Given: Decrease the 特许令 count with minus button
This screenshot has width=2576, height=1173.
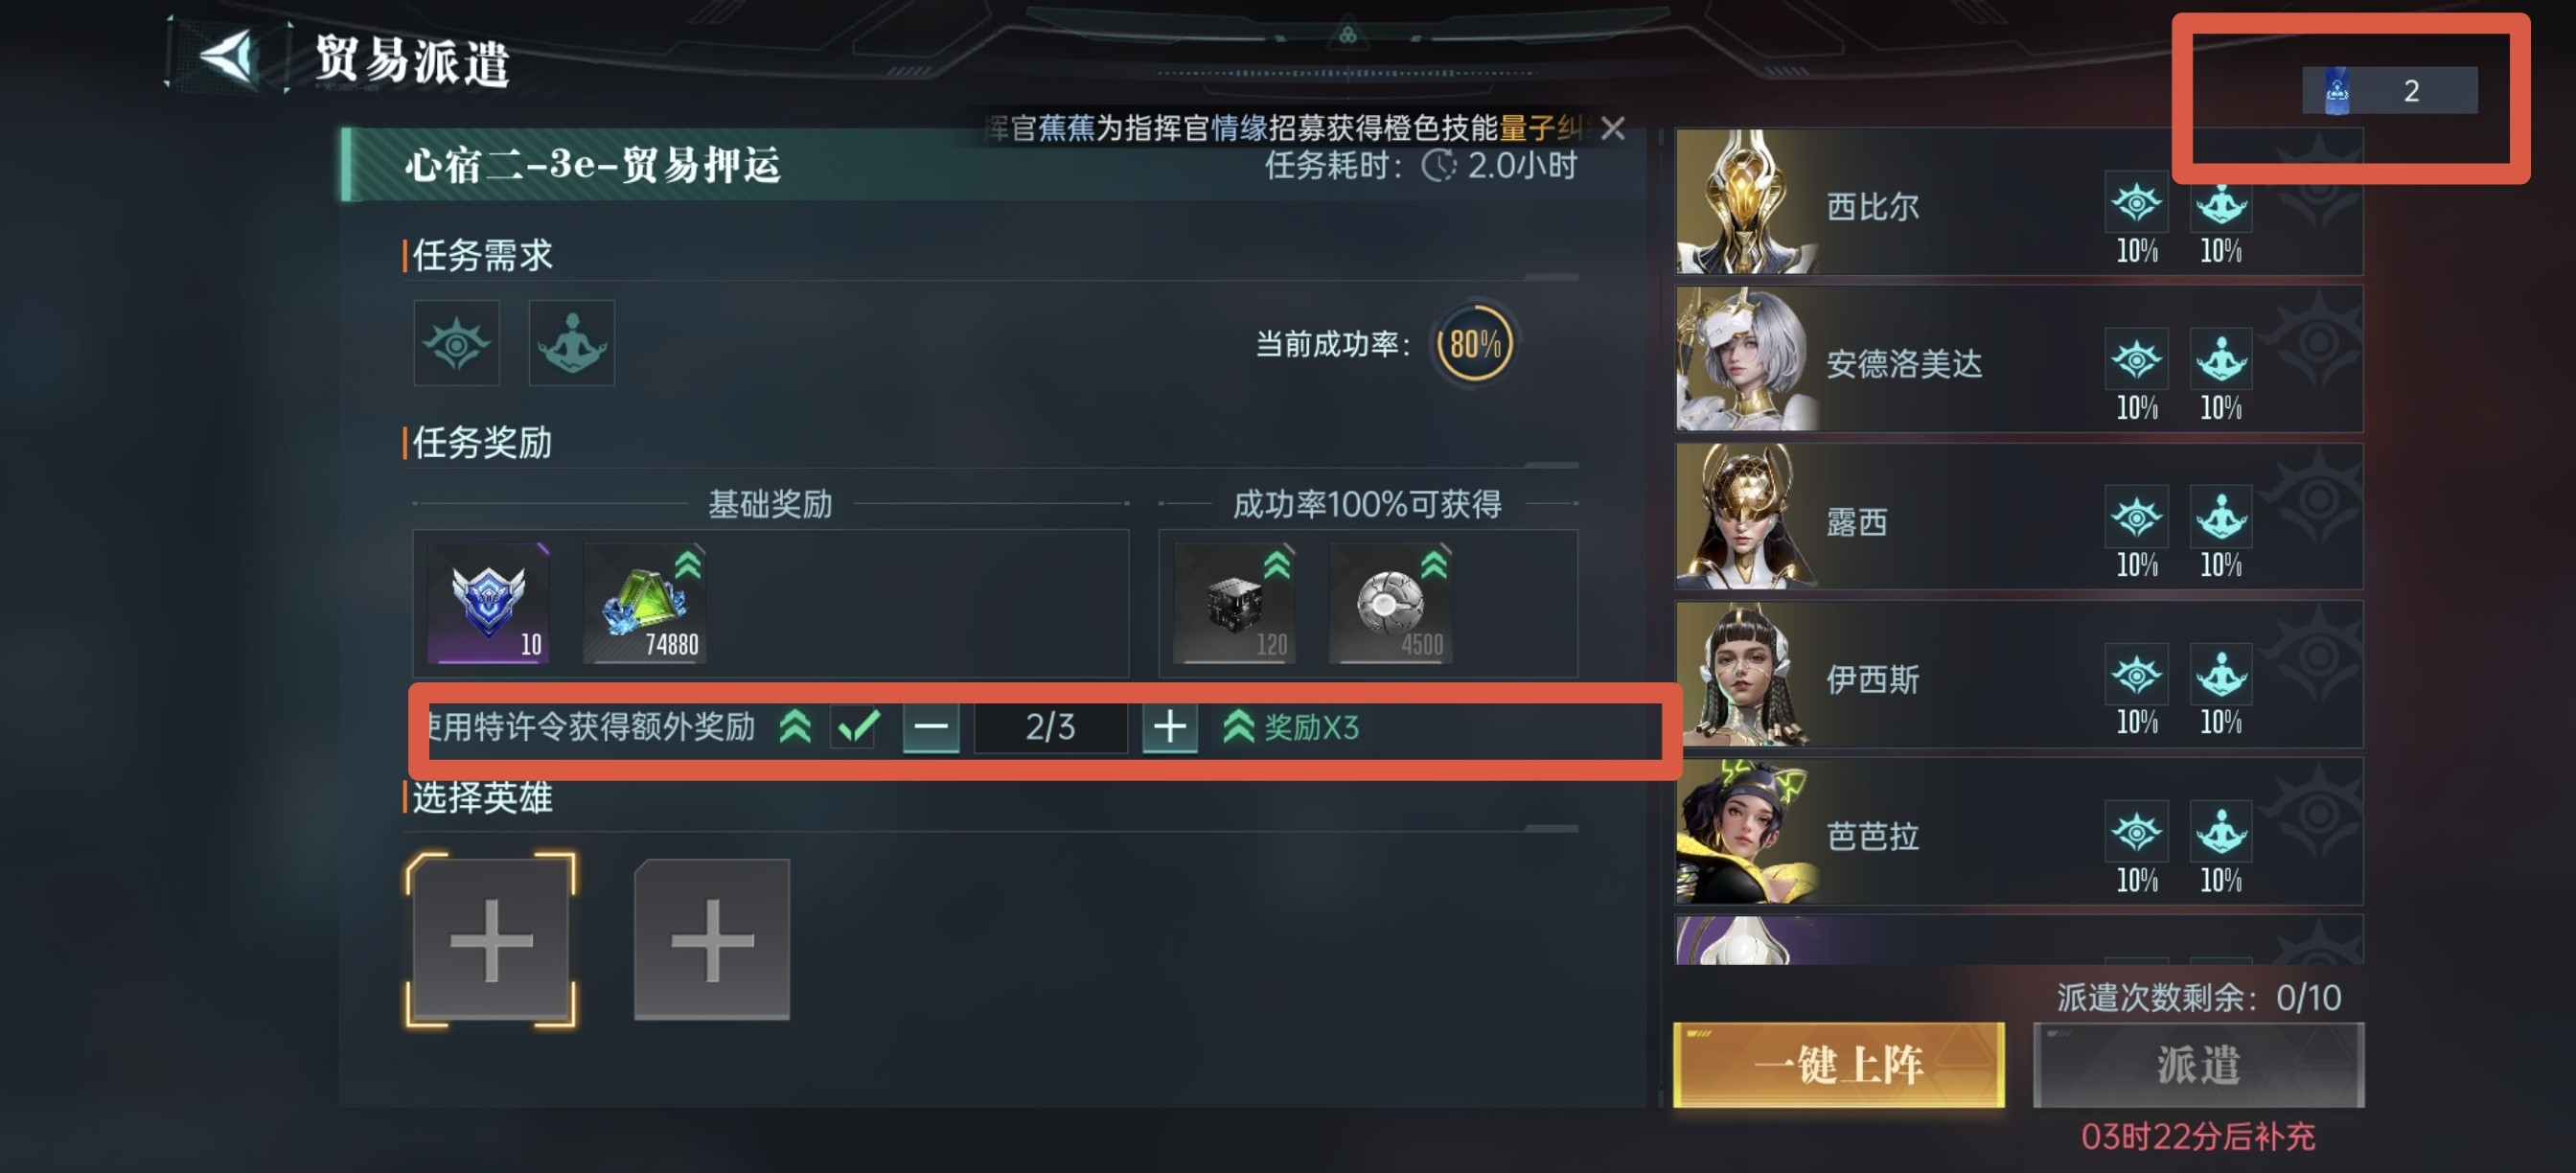Looking at the screenshot, I should [931, 727].
